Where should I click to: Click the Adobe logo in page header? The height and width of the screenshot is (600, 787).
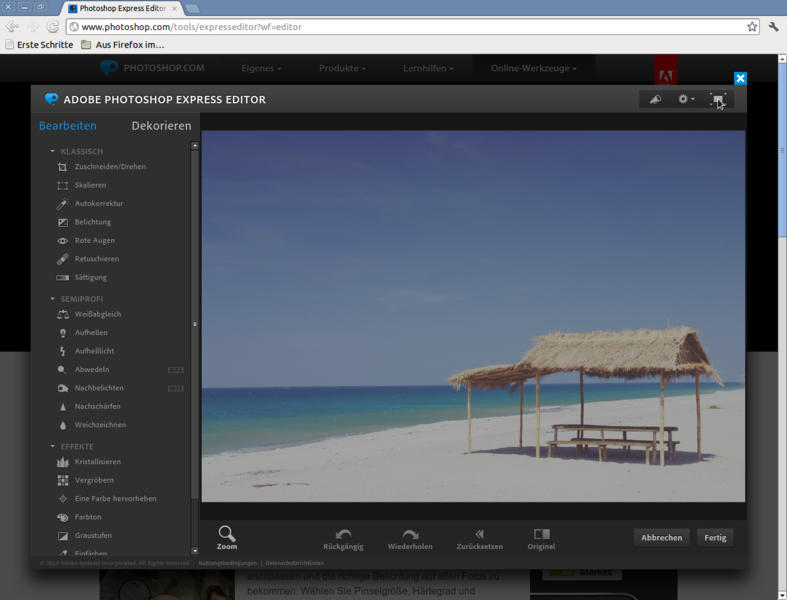[666, 70]
